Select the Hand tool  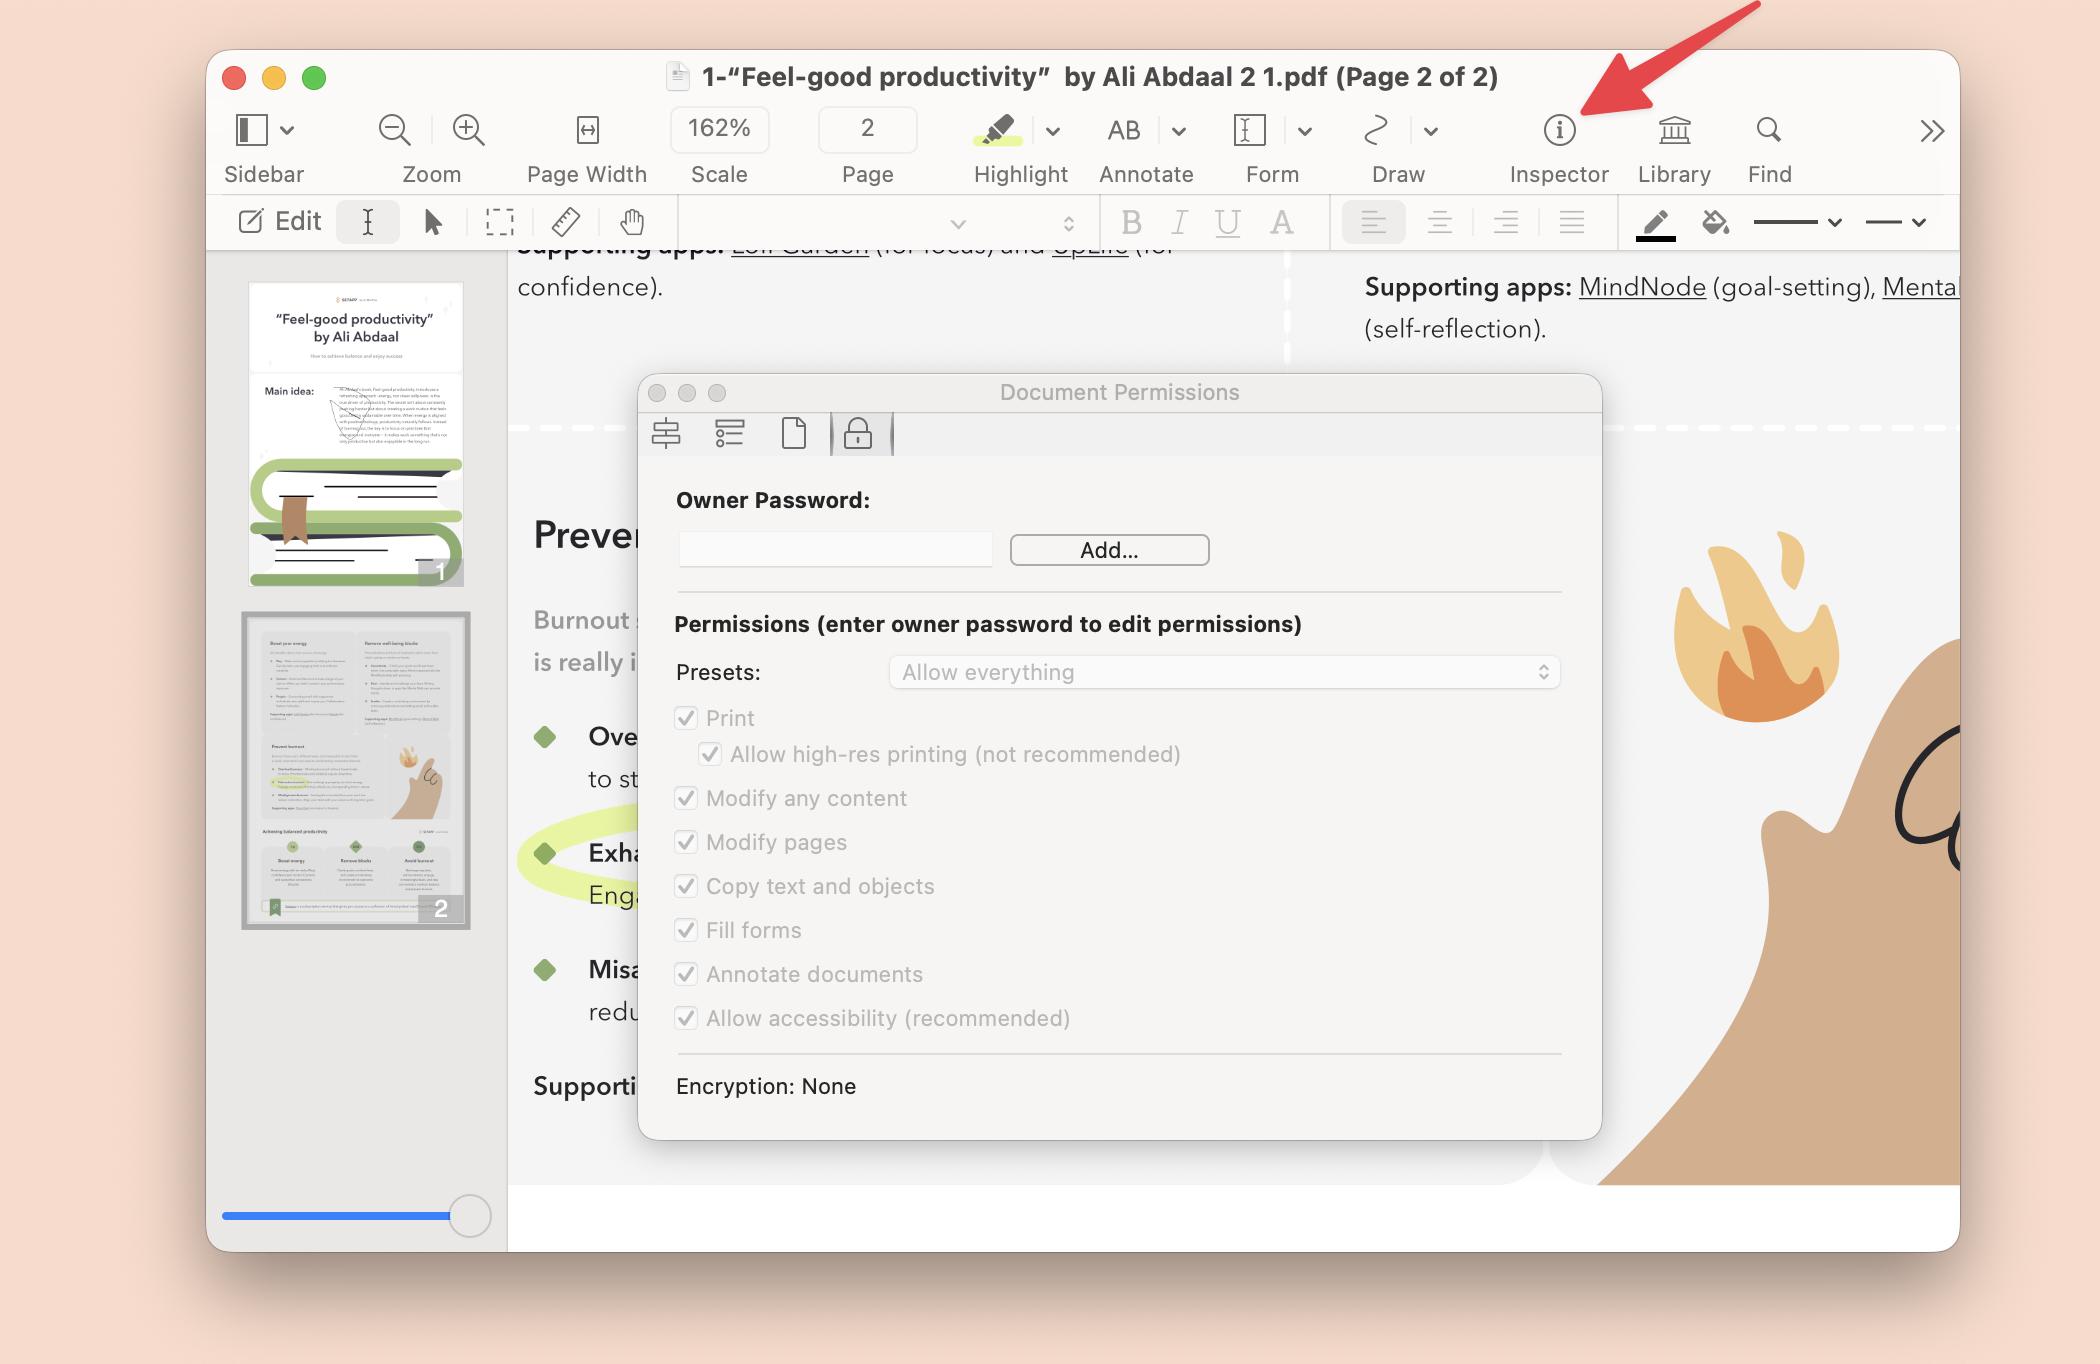tap(631, 221)
